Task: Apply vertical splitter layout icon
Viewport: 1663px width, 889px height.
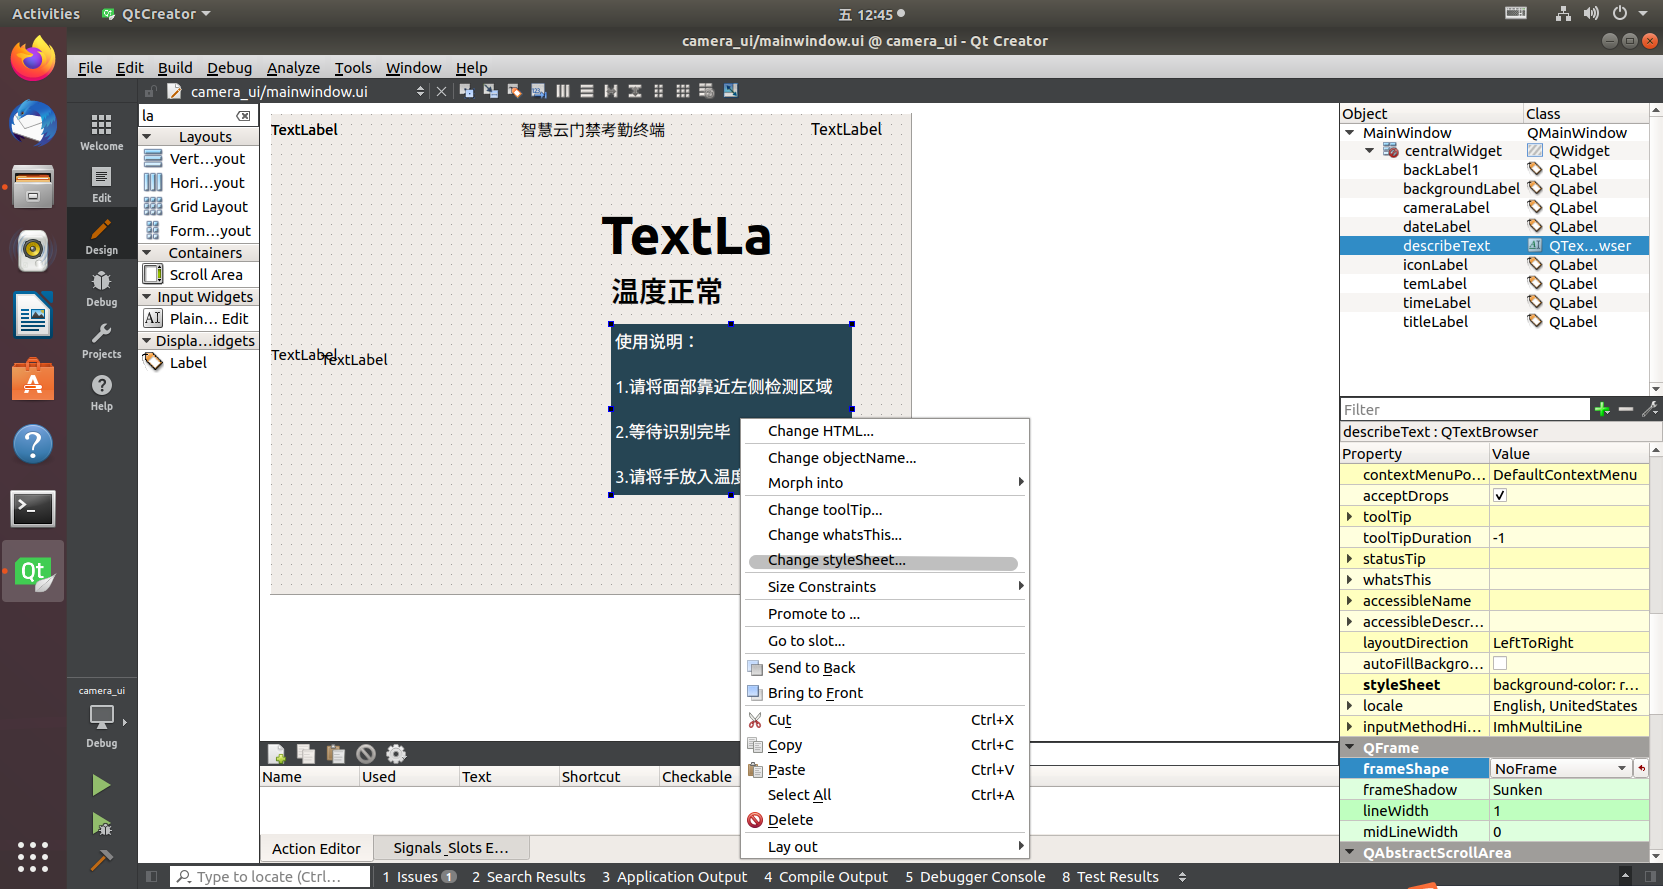Action: 635,91
